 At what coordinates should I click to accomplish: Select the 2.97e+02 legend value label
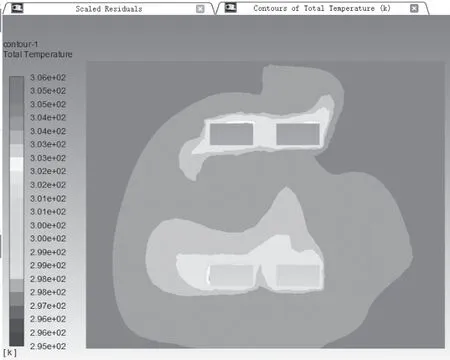click(48, 306)
